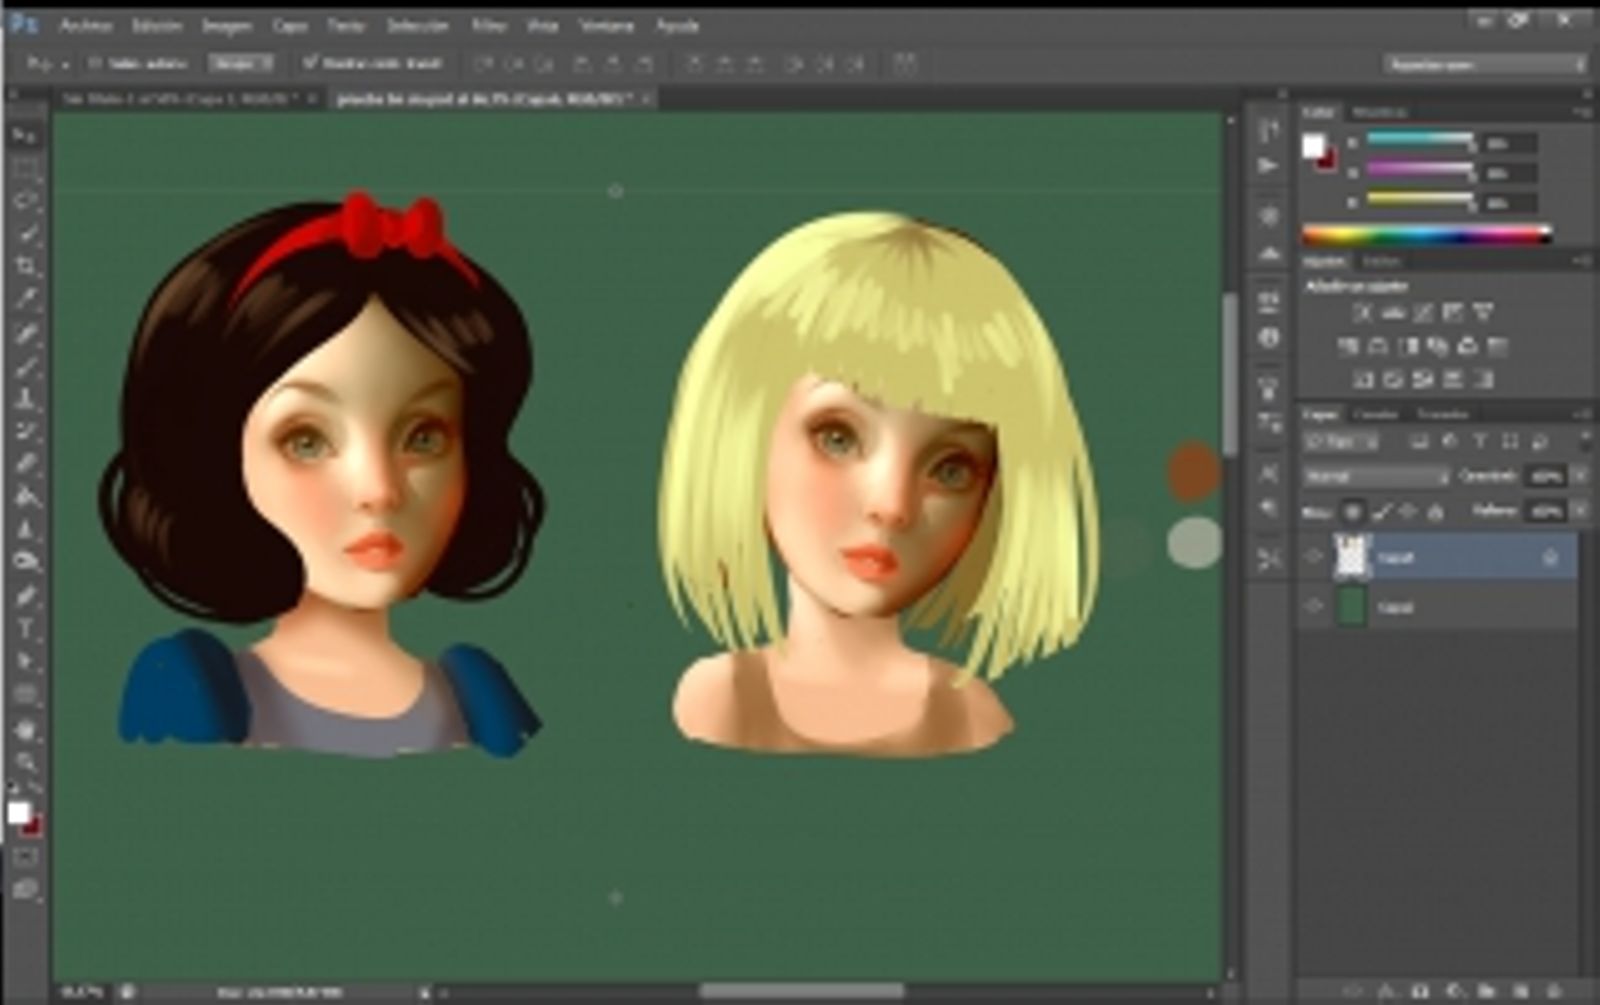Select the Hand tool
Image resolution: width=1600 pixels, height=1005 pixels.
[x=25, y=730]
